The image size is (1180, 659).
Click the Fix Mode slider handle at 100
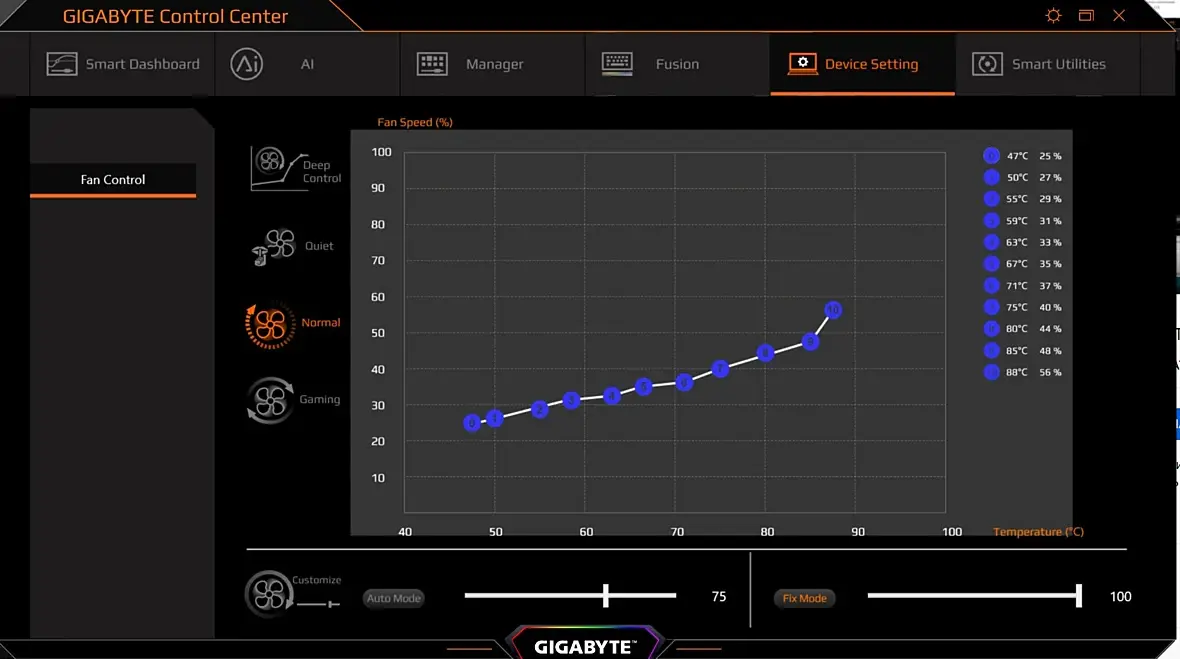1078,596
